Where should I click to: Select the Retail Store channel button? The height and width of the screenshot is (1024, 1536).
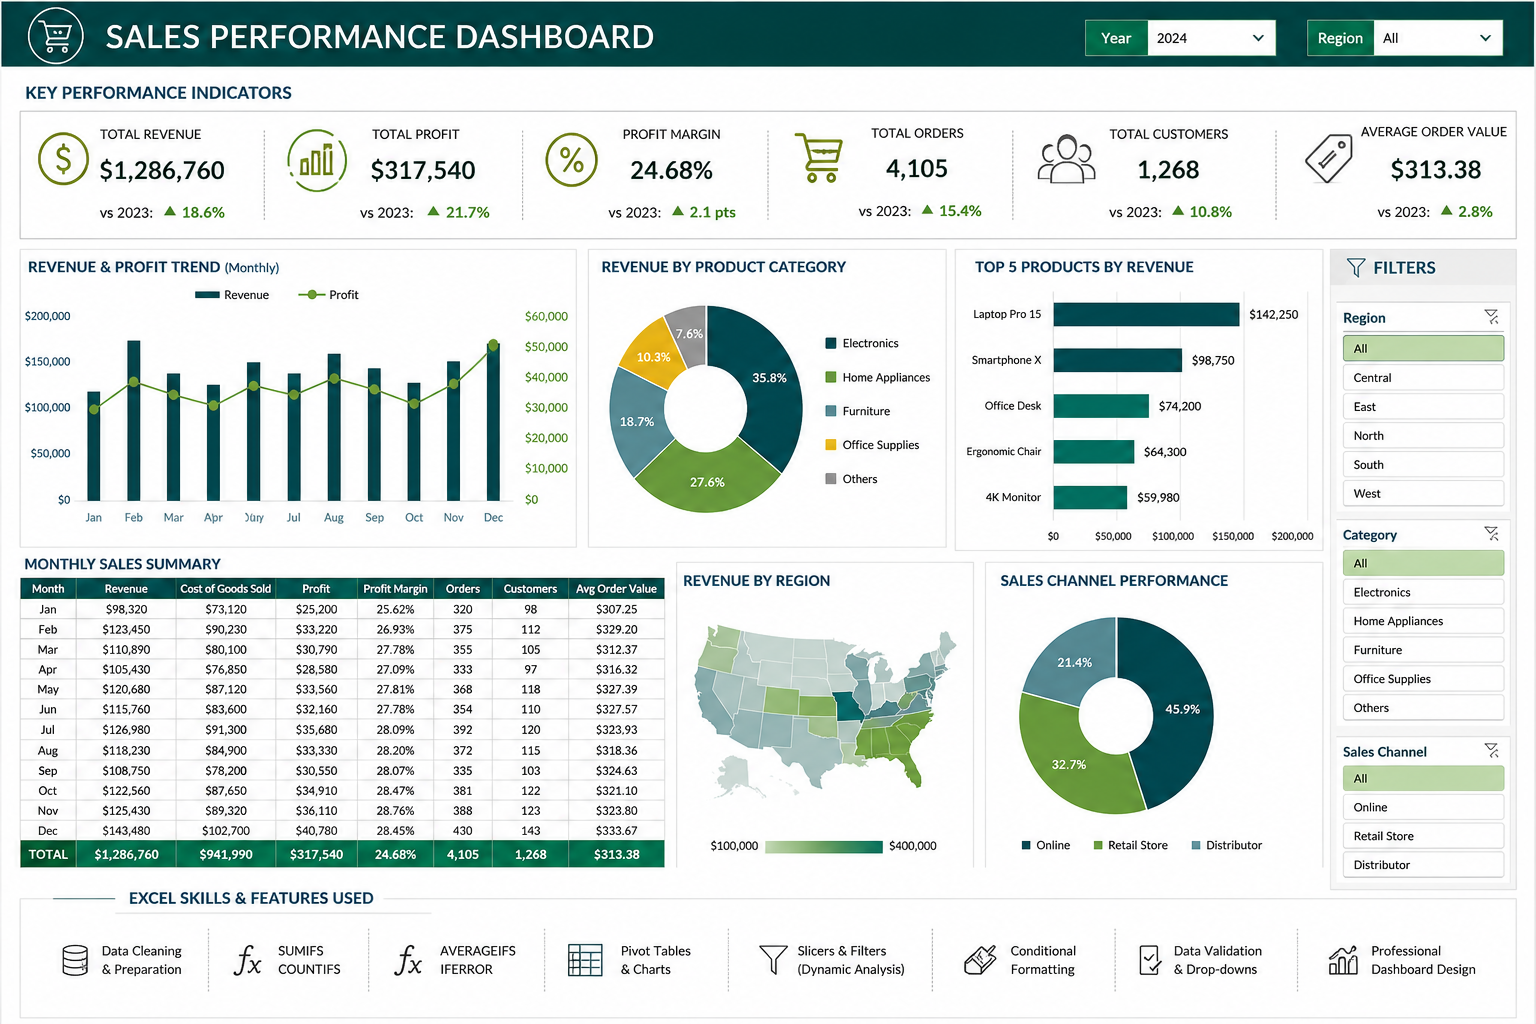(1423, 836)
